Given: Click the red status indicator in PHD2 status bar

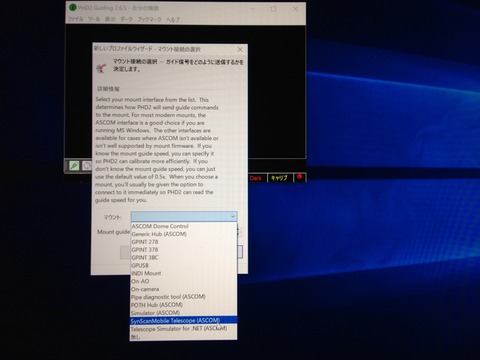Looking at the screenshot, I should click(x=299, y=177).
